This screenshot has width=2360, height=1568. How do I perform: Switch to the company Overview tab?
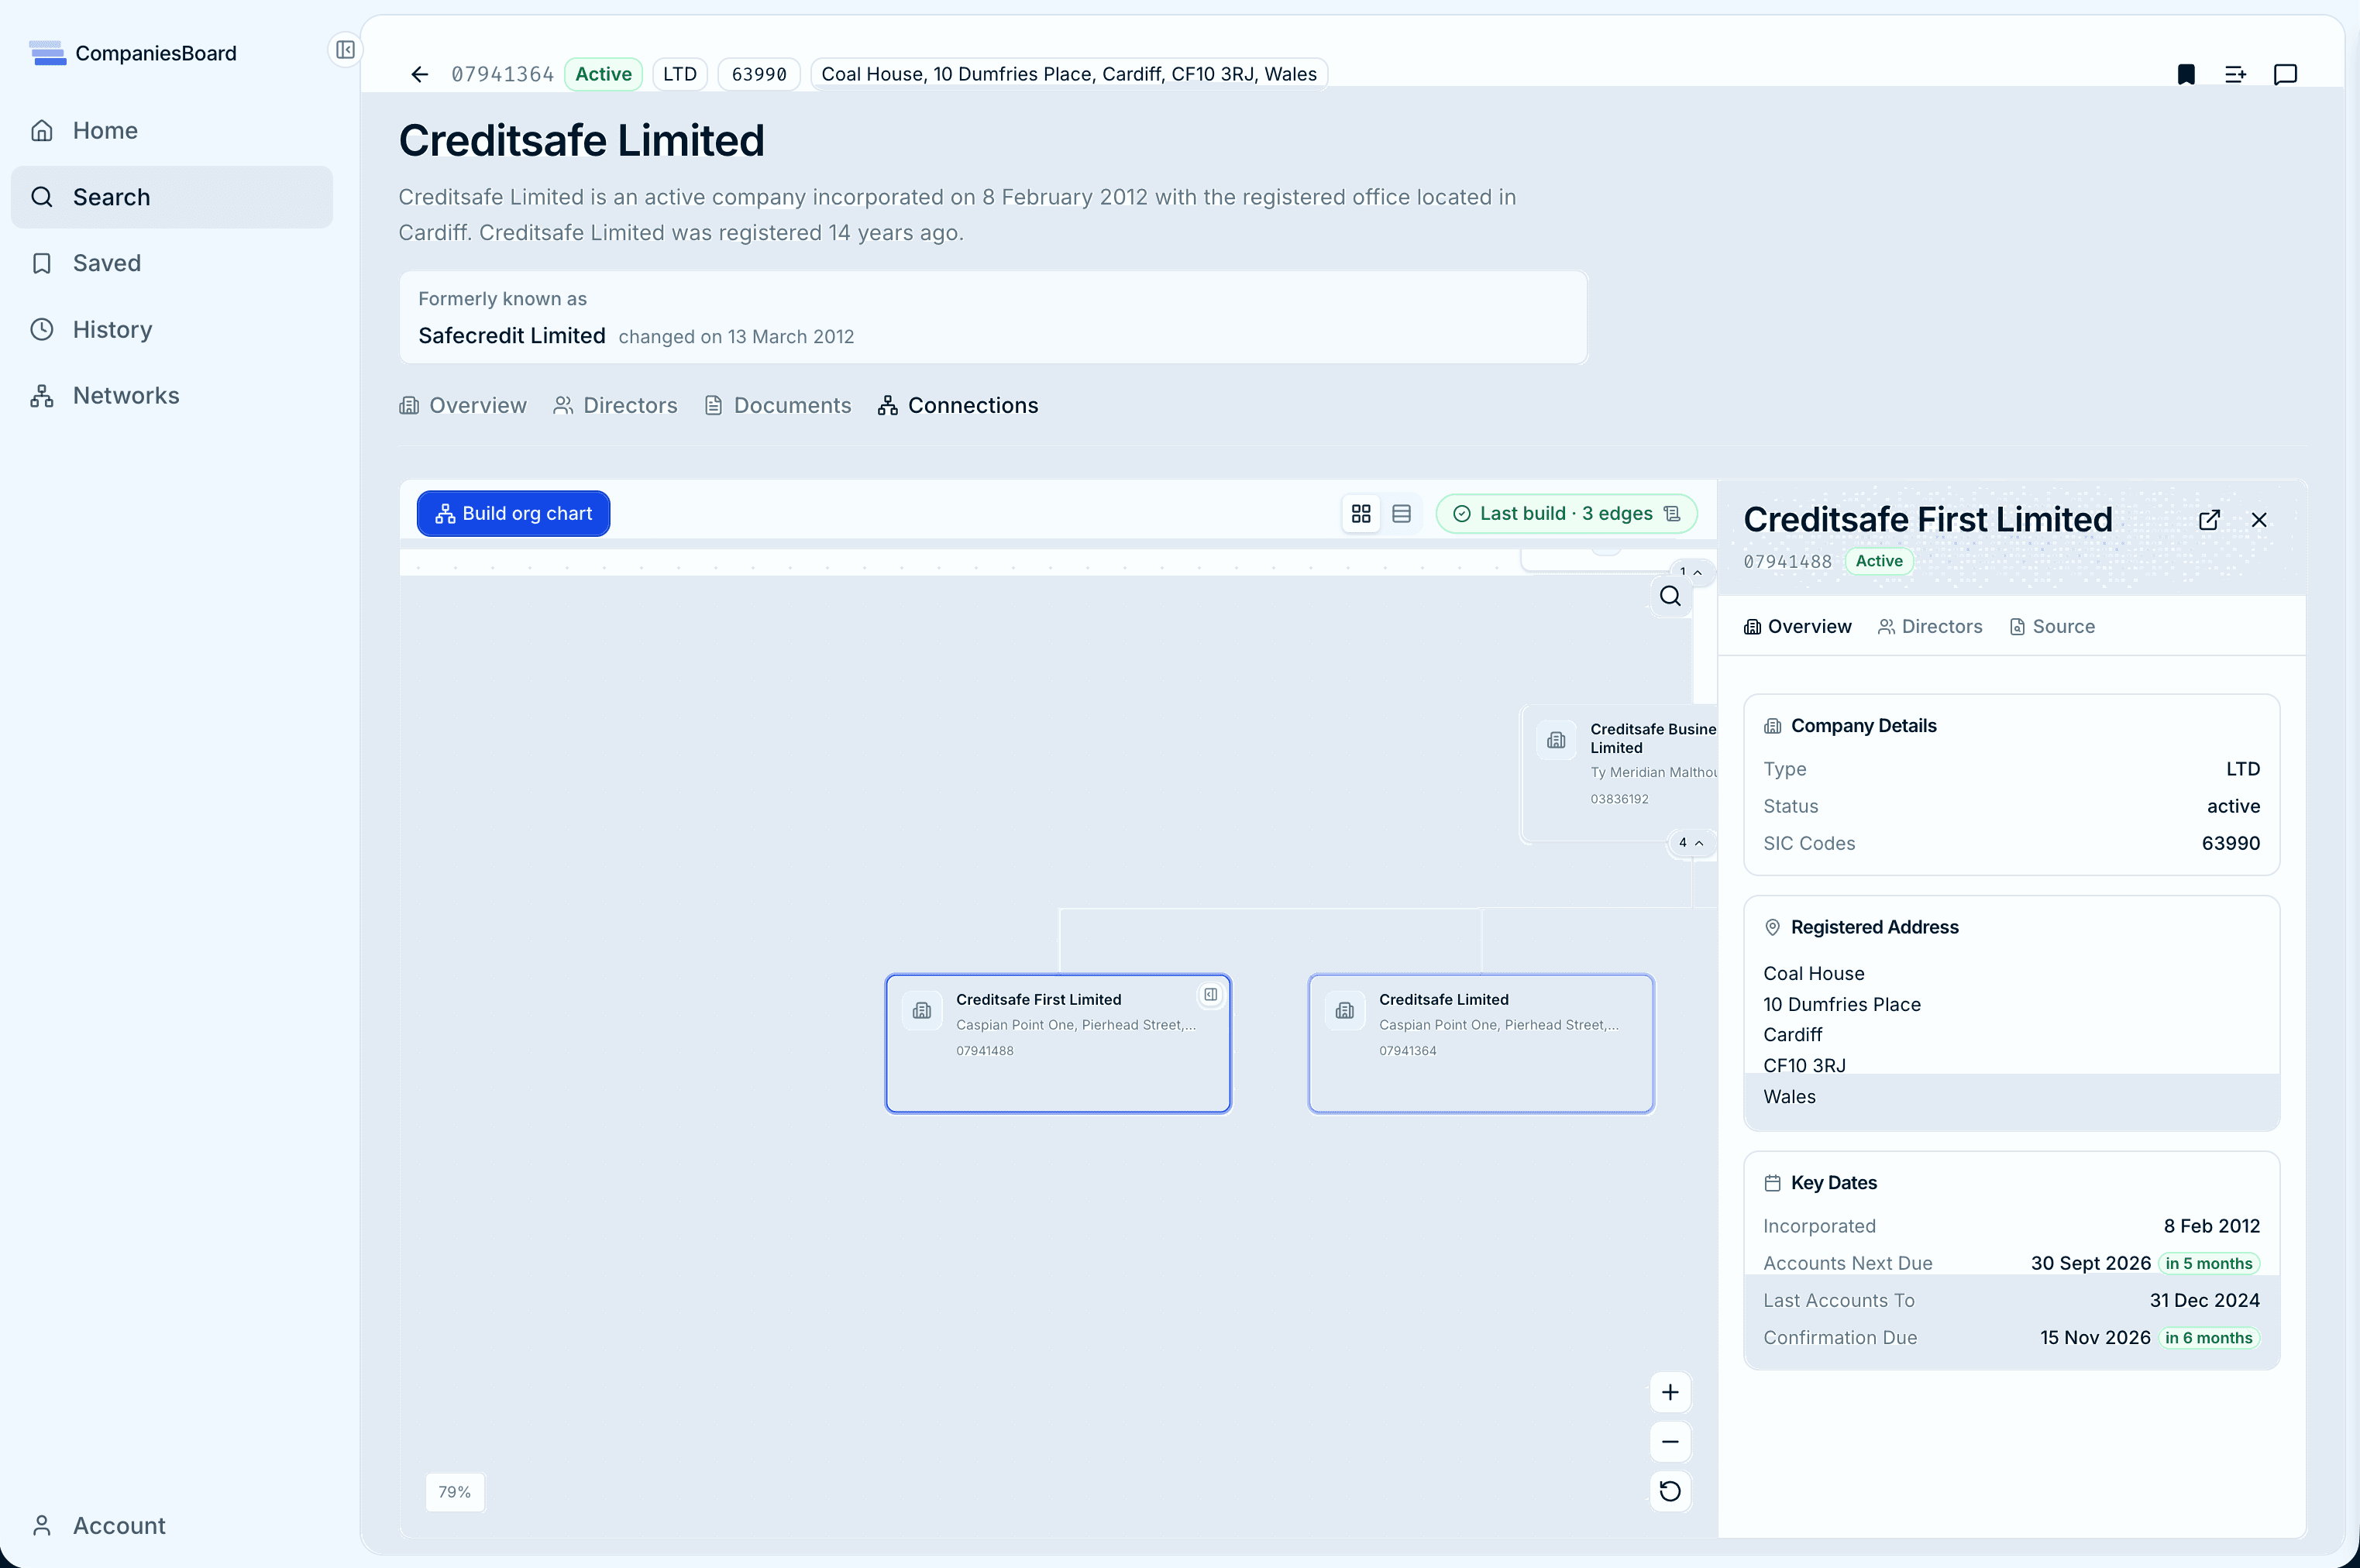(x=463, y=405)
